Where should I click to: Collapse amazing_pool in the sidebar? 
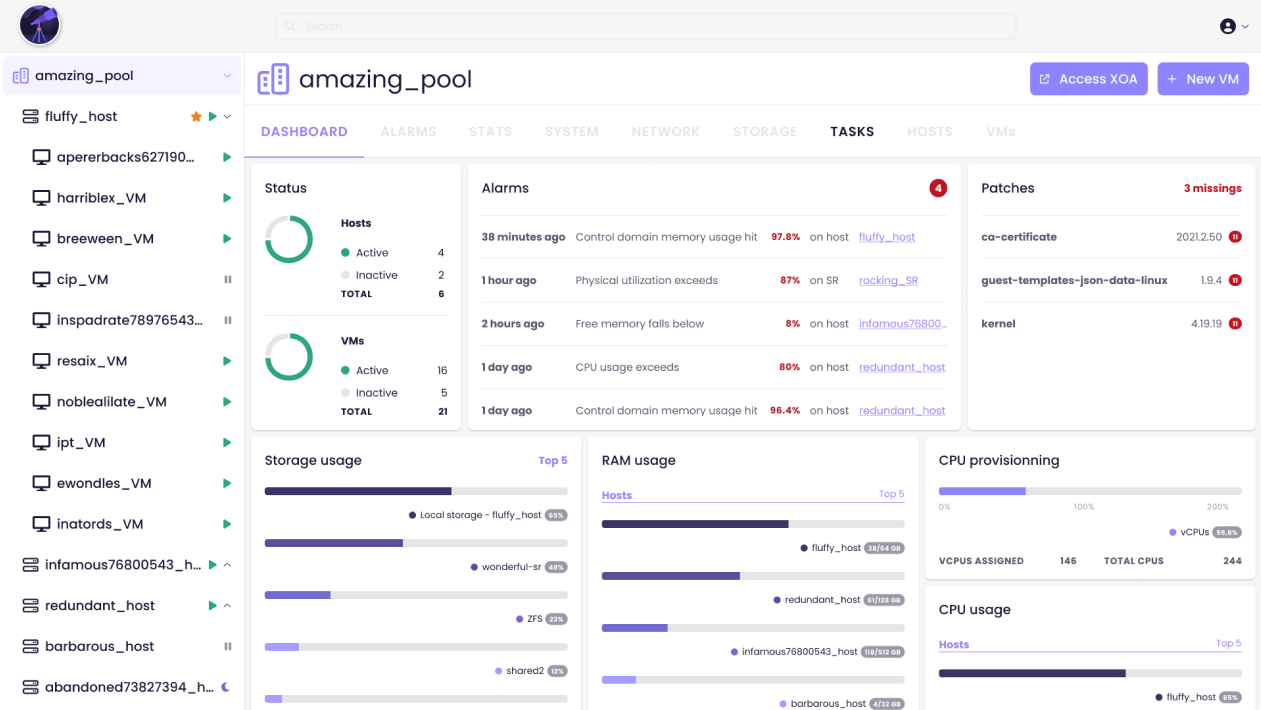pos(227,76)
